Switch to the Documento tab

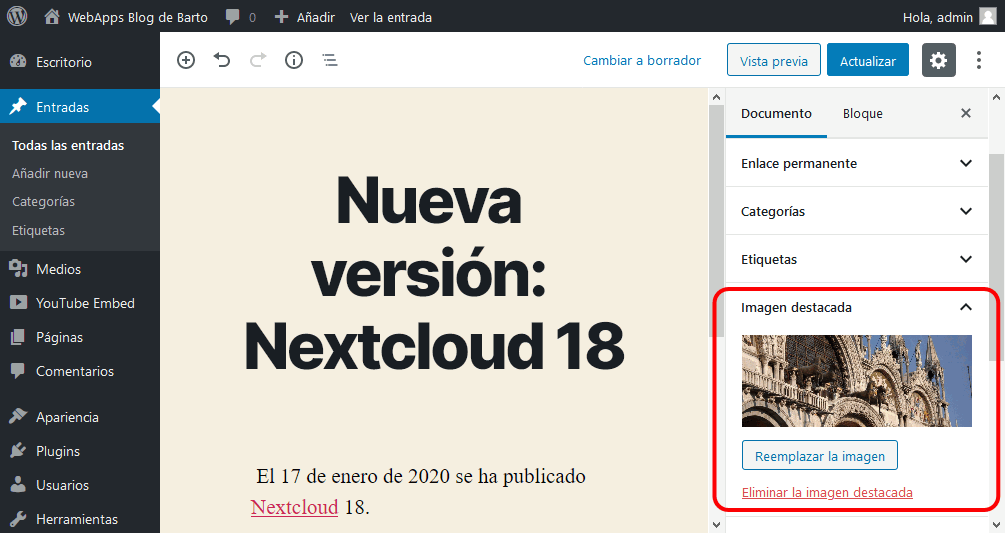776,113
